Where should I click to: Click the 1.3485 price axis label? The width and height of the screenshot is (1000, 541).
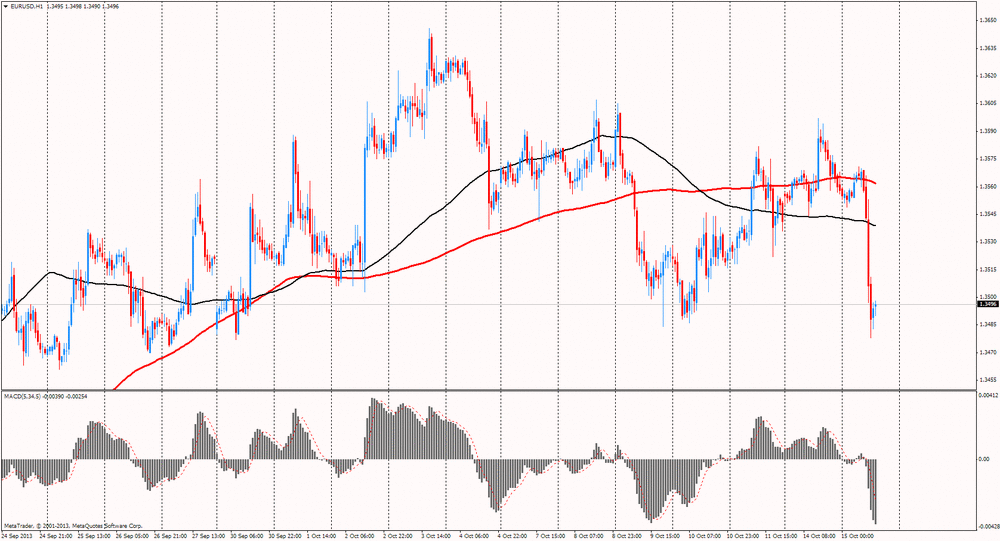point(988,324)
